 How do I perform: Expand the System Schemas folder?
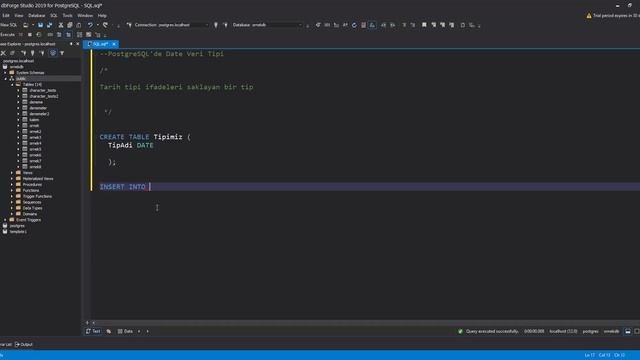point(5,73)
